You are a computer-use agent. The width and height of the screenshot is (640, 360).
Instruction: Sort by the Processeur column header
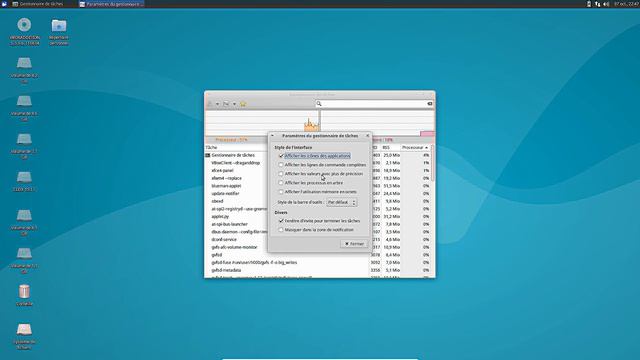click(415, 147)
